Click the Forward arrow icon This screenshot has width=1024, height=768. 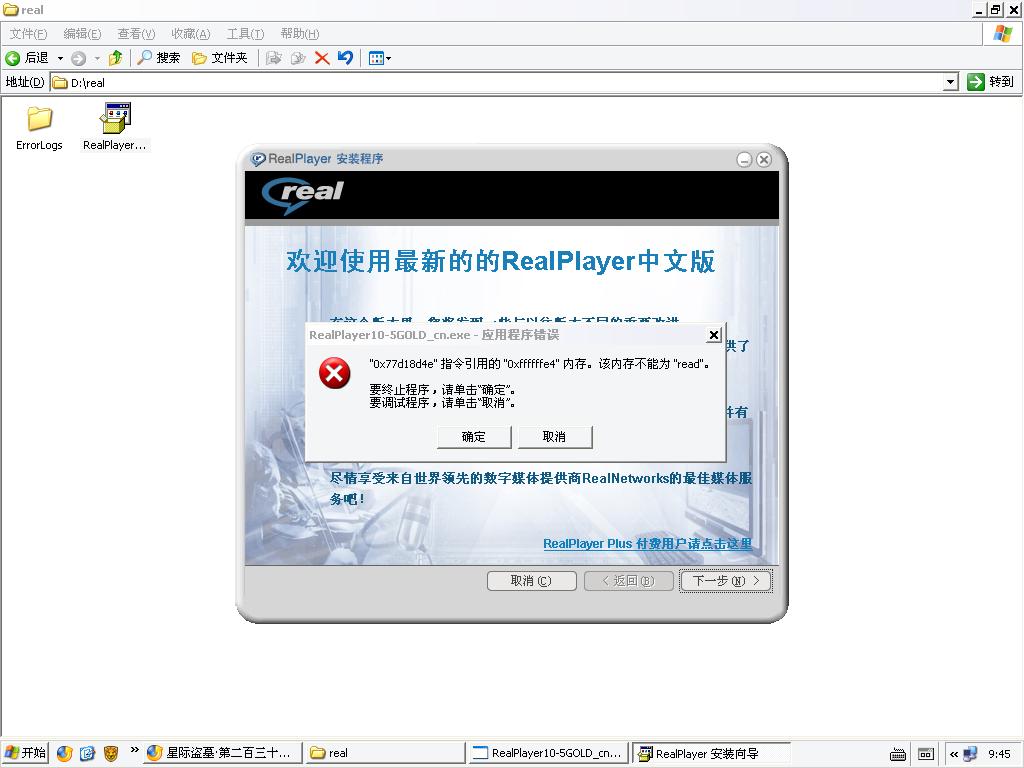(x=78, y=59)
